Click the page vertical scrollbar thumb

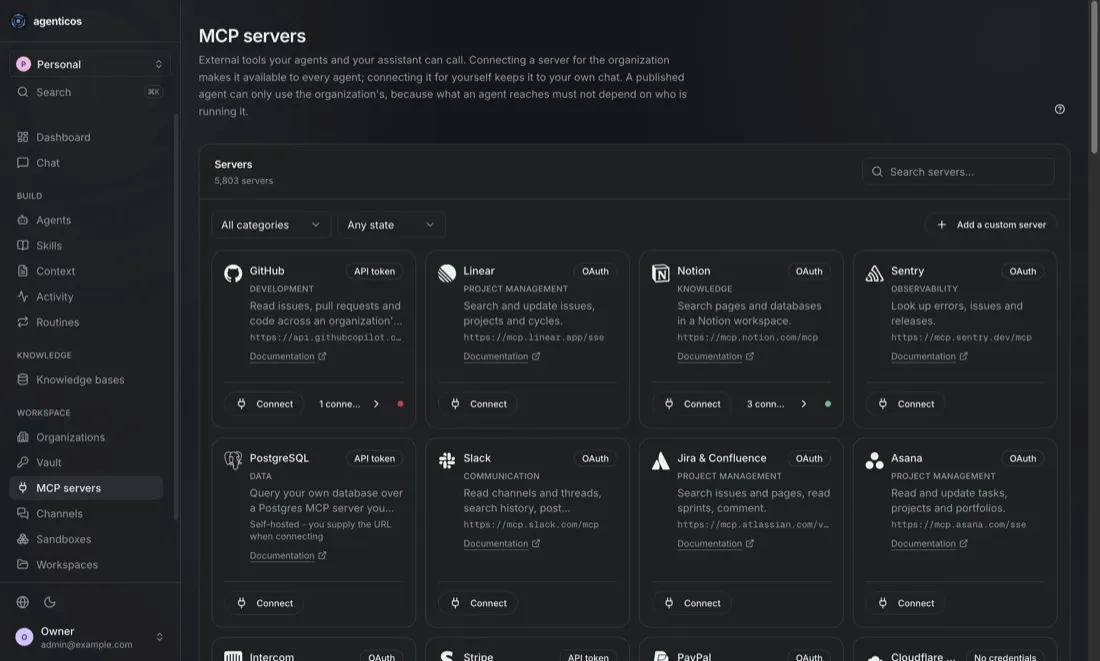tap(1094, 77)
